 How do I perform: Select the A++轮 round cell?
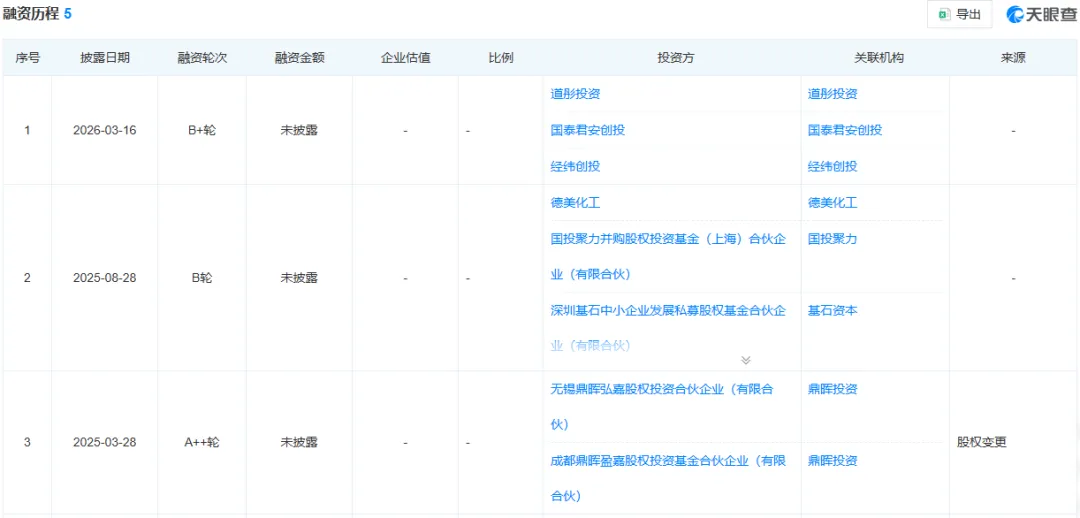click(202, 442)
